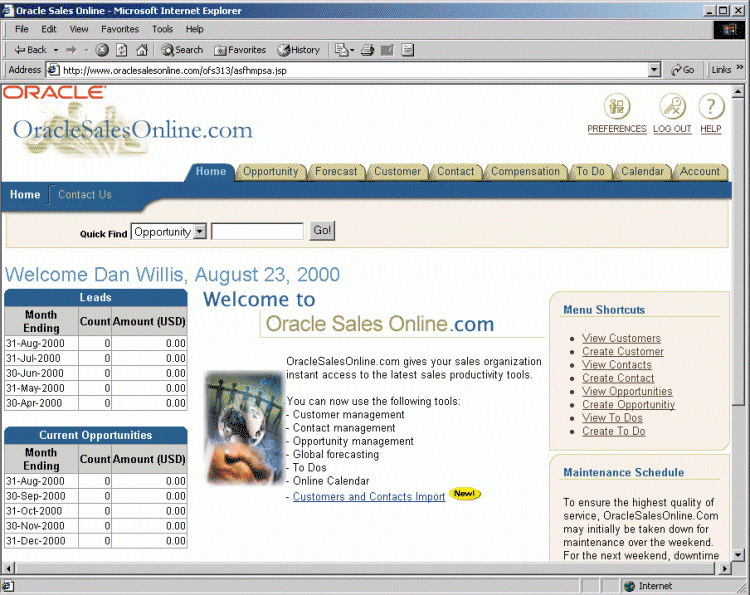This screenshot has height=595, width=750.
Task: Click the Contact Us subtab
Action: [x=85, y=195]
